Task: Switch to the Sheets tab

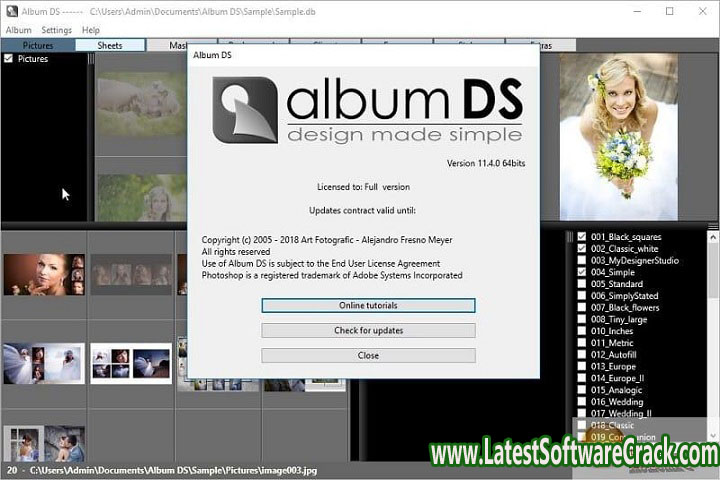Action: pyautogui.click(x=110, y=45)
